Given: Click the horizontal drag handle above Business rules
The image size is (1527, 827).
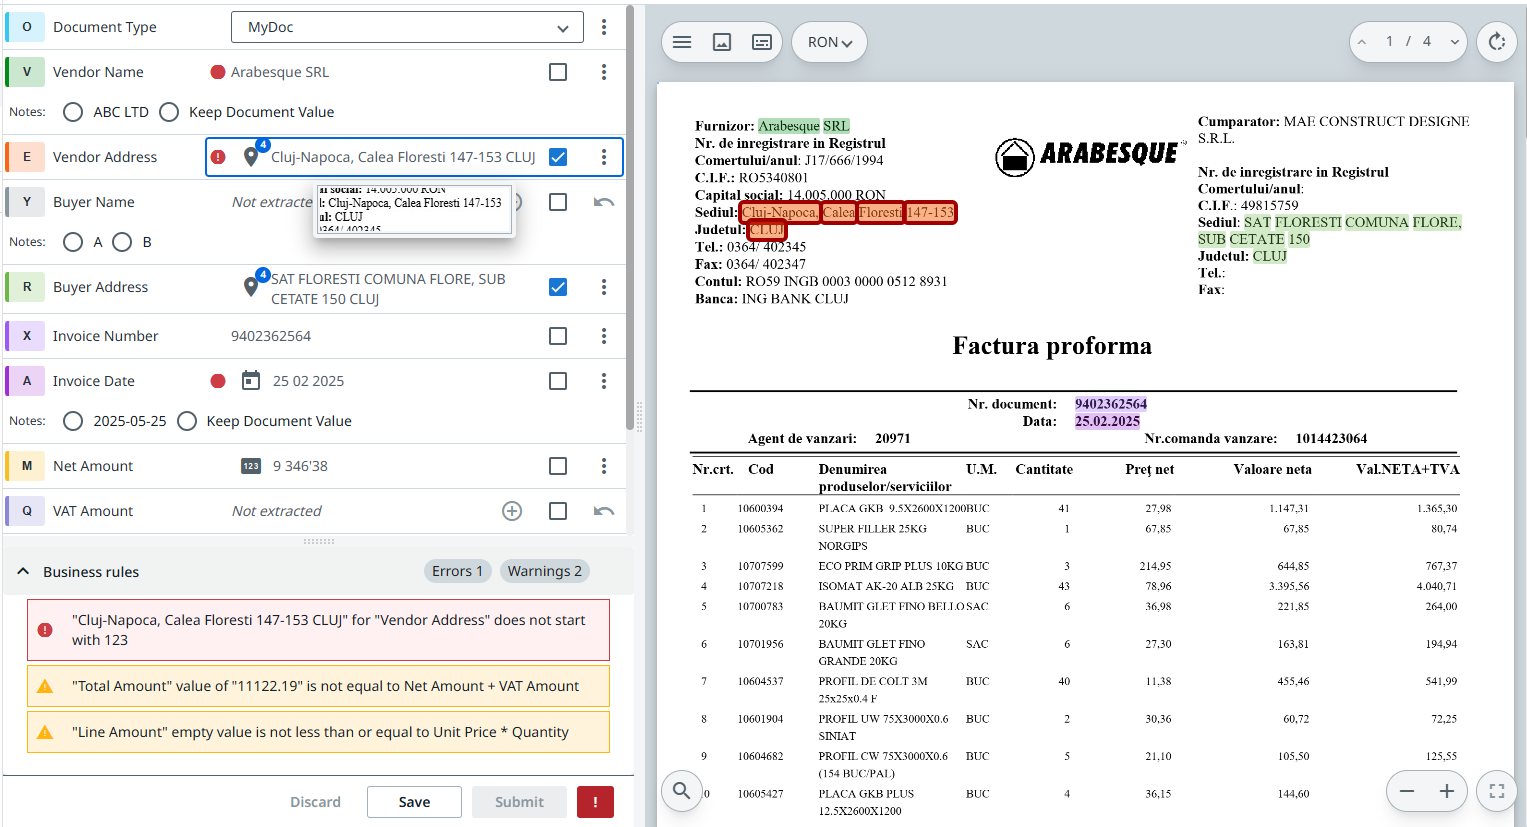Looking at the screenshot, I should pos(319,541).
